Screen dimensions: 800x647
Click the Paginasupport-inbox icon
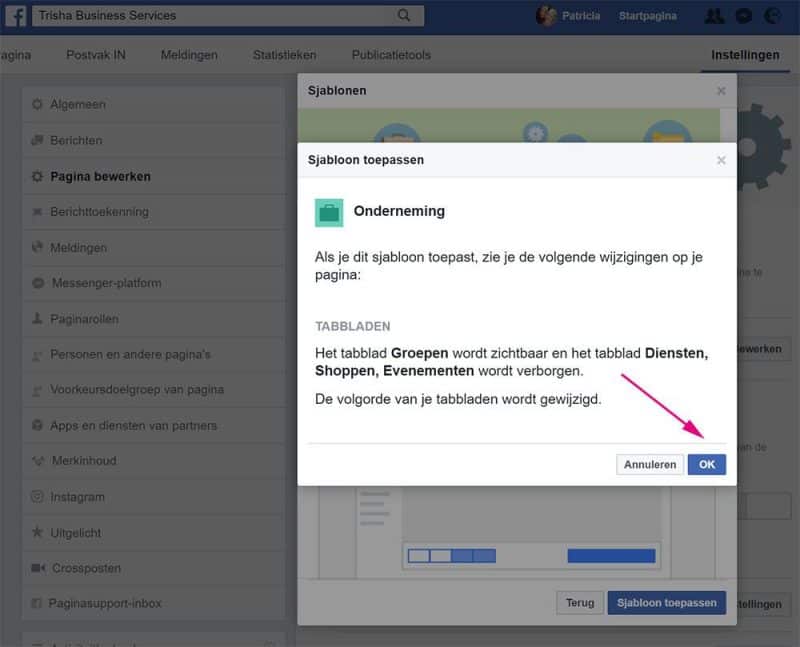tap(36, 603)
